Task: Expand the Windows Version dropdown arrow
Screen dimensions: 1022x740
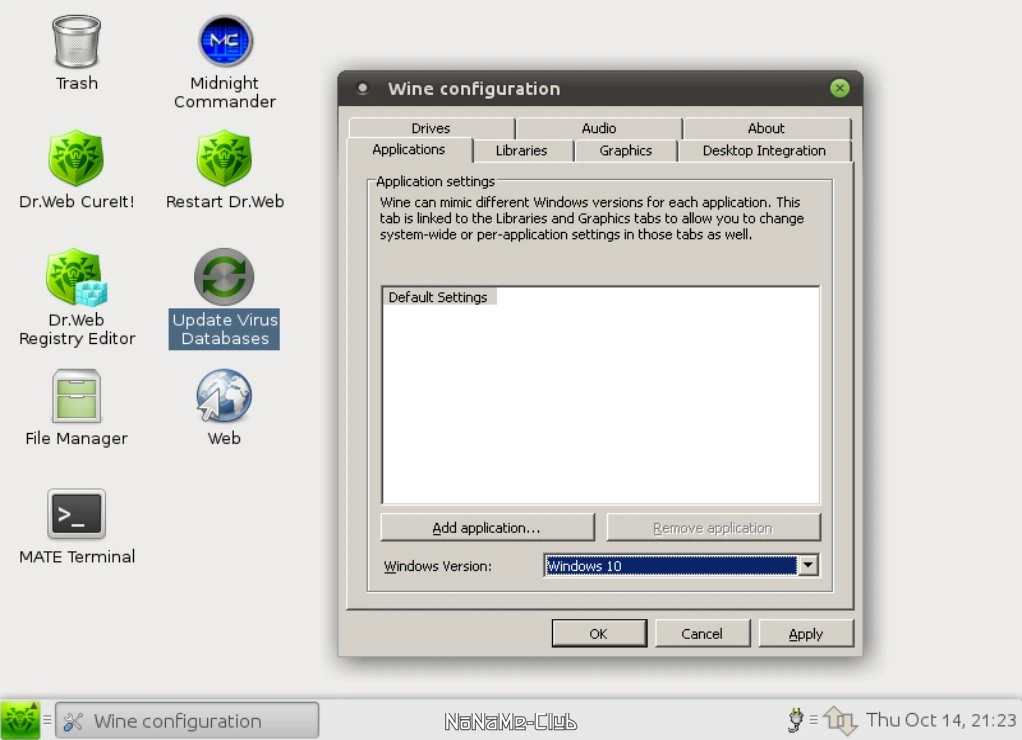Action: 808,565
